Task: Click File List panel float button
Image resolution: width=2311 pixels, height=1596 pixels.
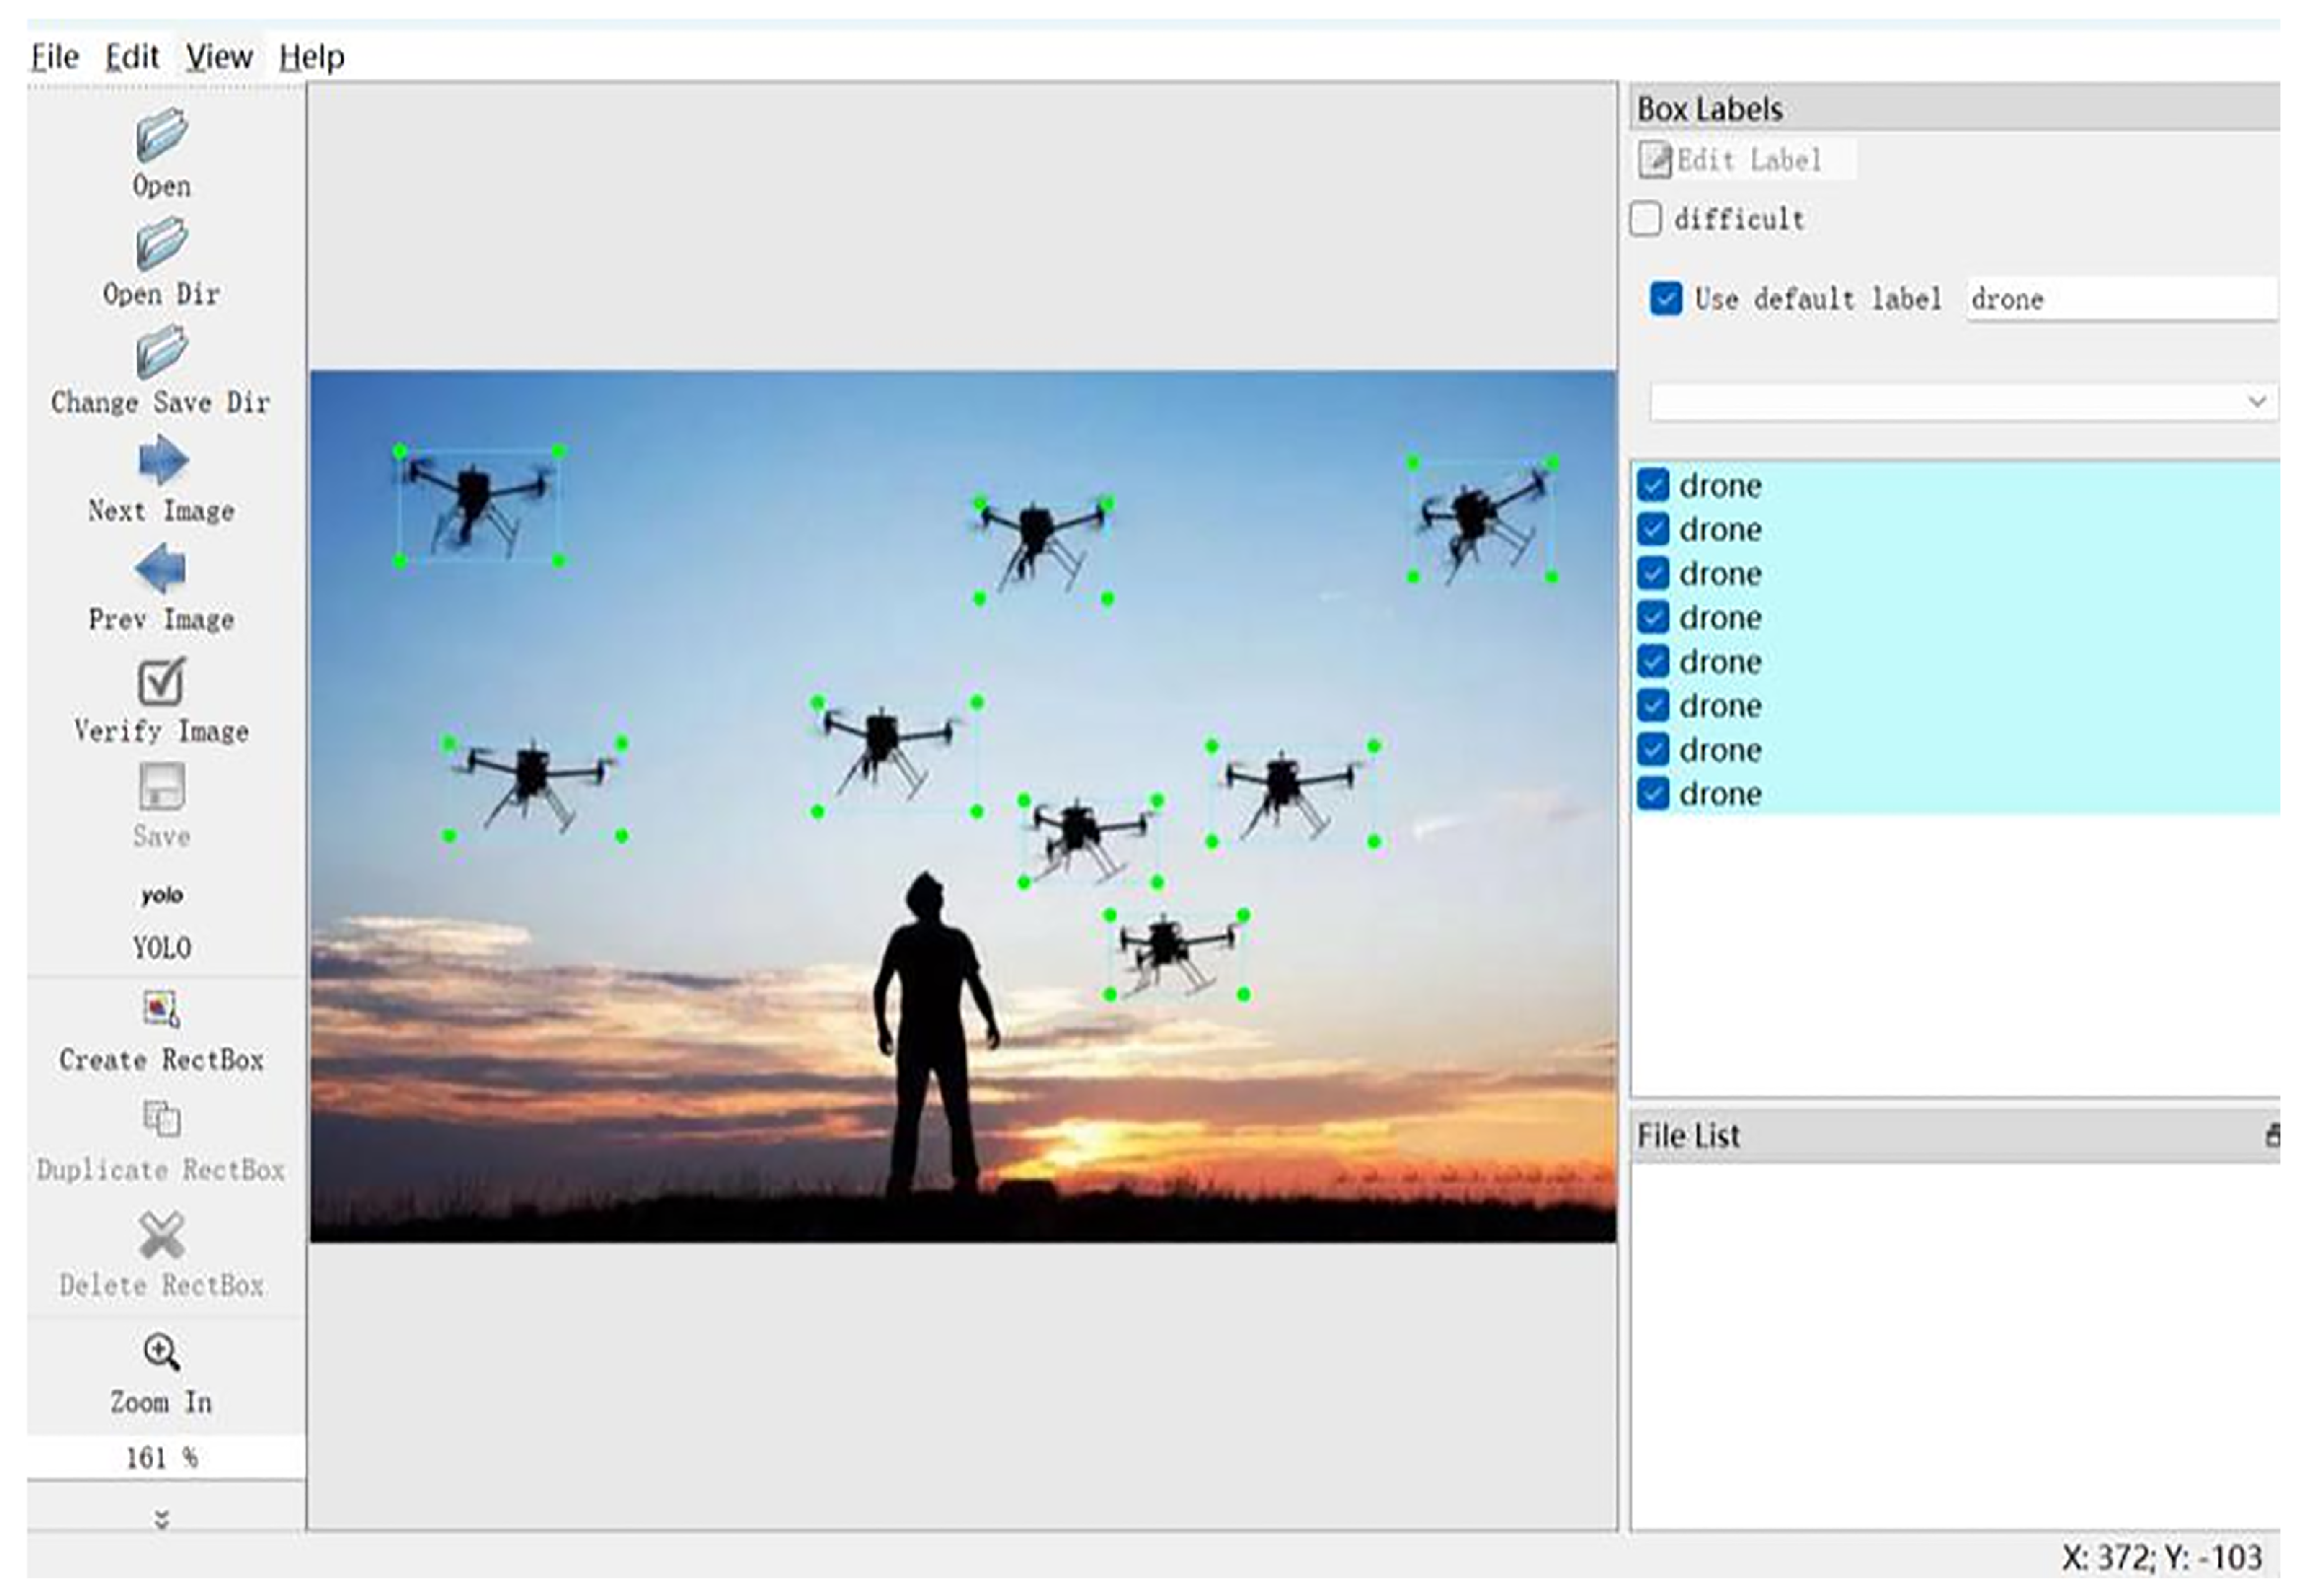Action: coord(2273,1136)
